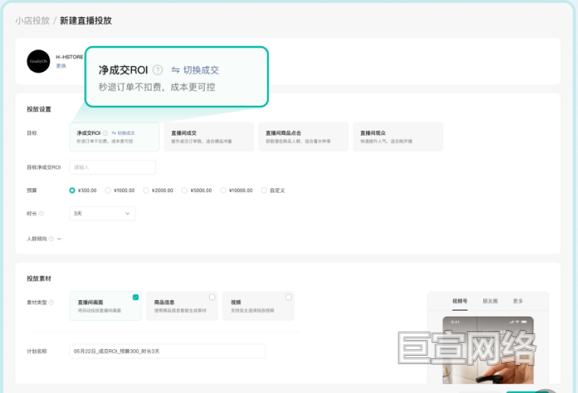Check the 视频 material checkbox

[289, 297]
